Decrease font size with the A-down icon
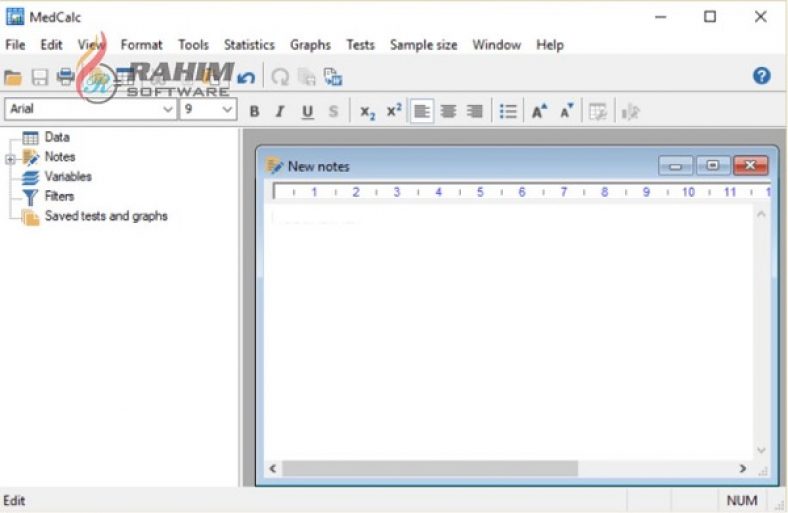Image resolution: width=788 pixels, height=513 pixels. tap(566, 111)
